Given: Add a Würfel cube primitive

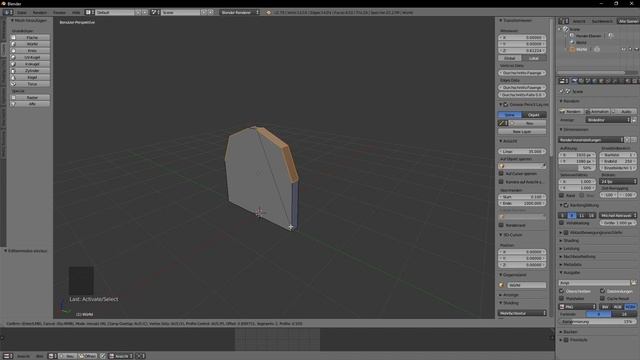Looking at the screenshot, I should (30, 44).
